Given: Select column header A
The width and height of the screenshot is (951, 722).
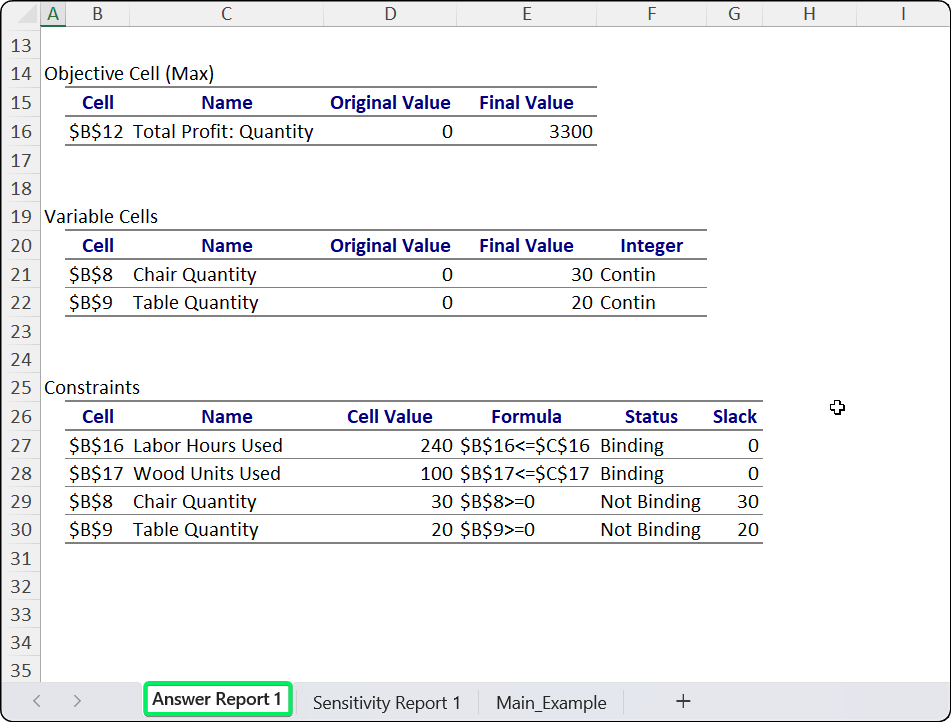Looking at the screenshot, I should point(52,14).
